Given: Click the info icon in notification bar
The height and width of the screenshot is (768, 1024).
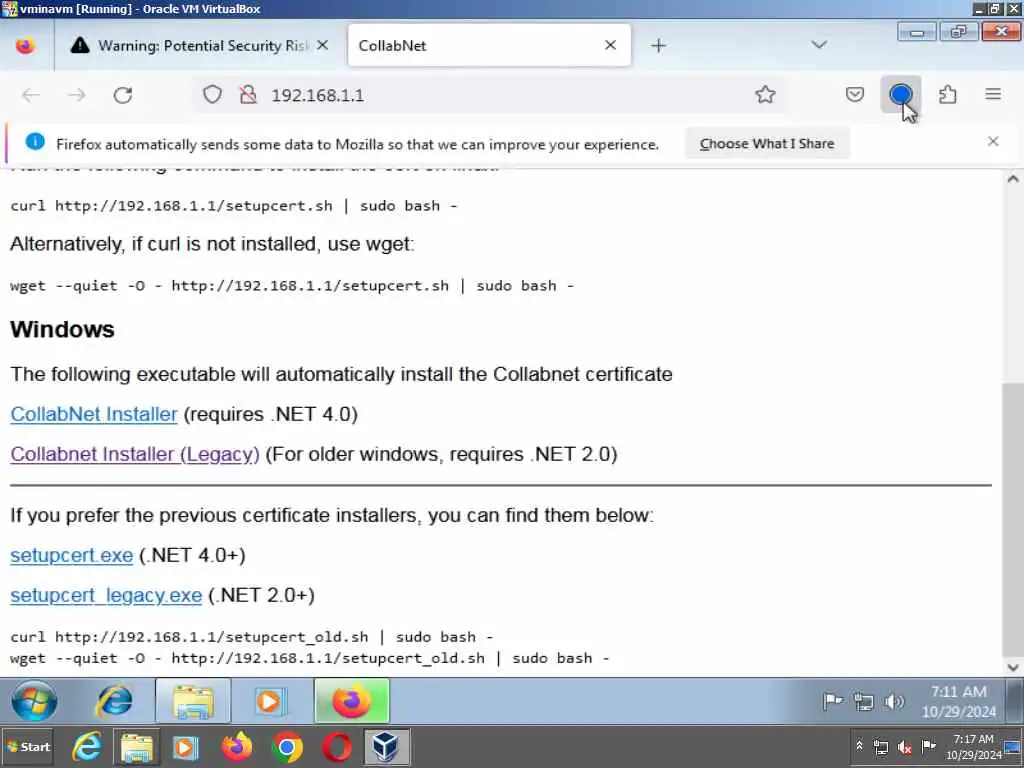Looking at the screenshot, I should point(35,142).
